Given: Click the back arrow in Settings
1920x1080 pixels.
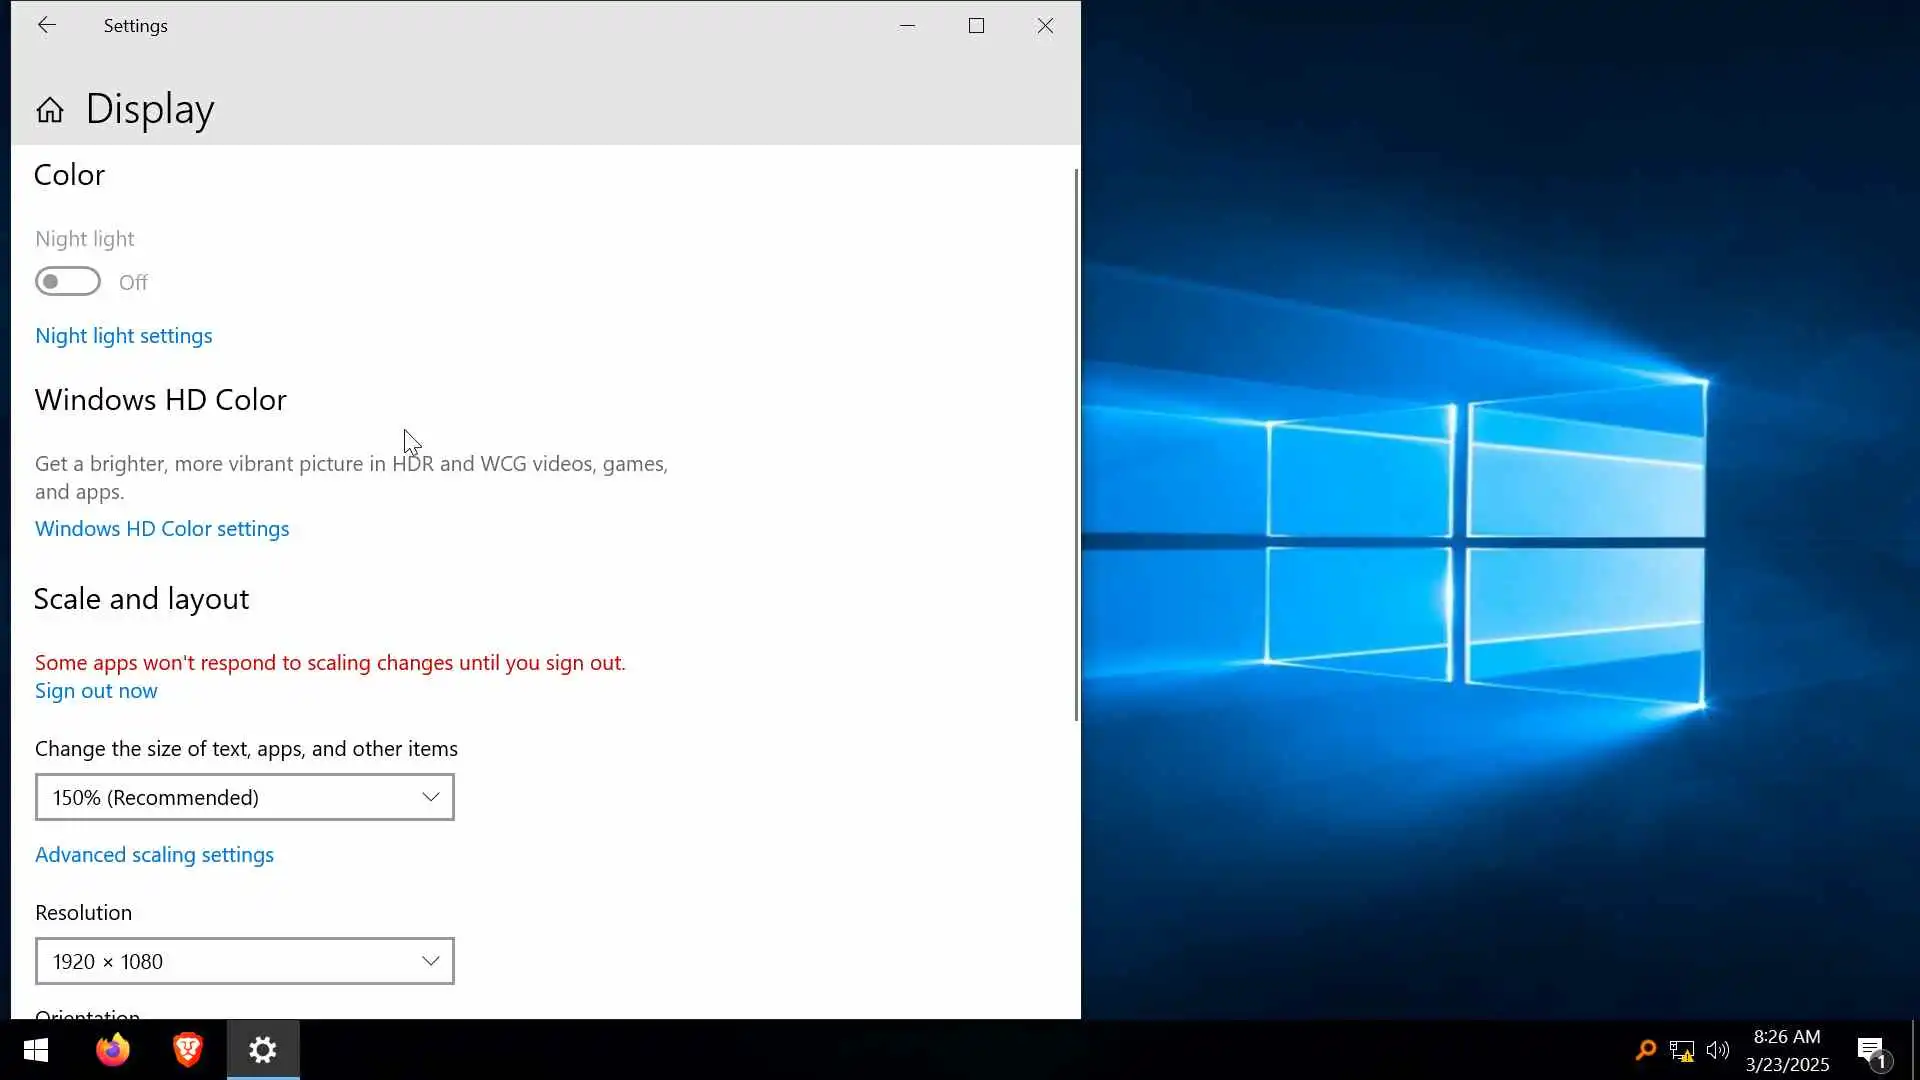Looking at the screenshot, I should 46,26.
